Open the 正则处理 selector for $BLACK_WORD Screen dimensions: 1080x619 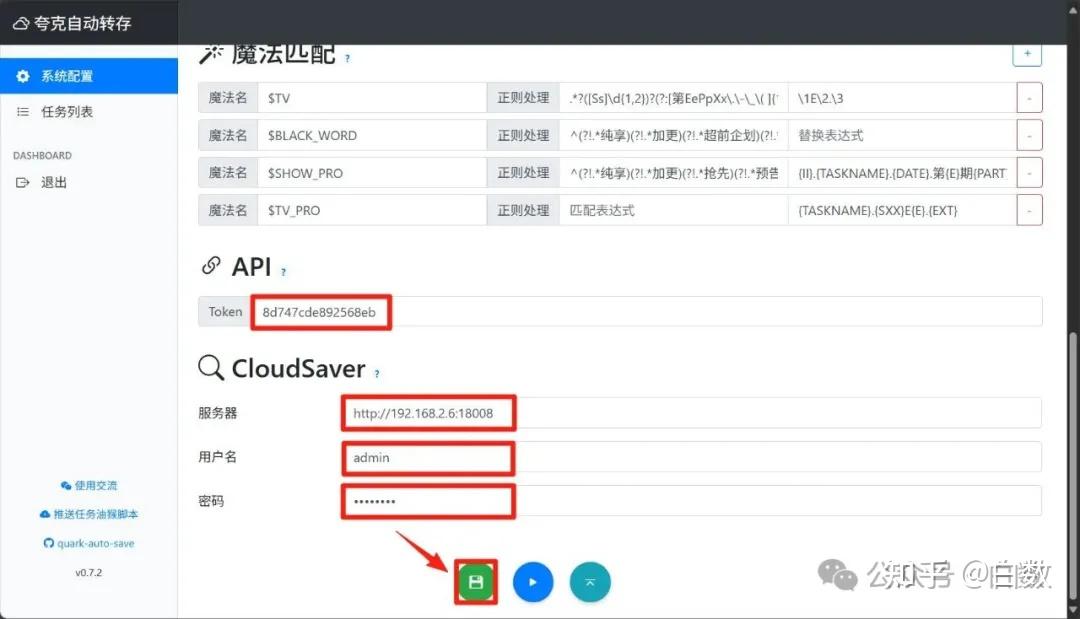tap(522, 134)
